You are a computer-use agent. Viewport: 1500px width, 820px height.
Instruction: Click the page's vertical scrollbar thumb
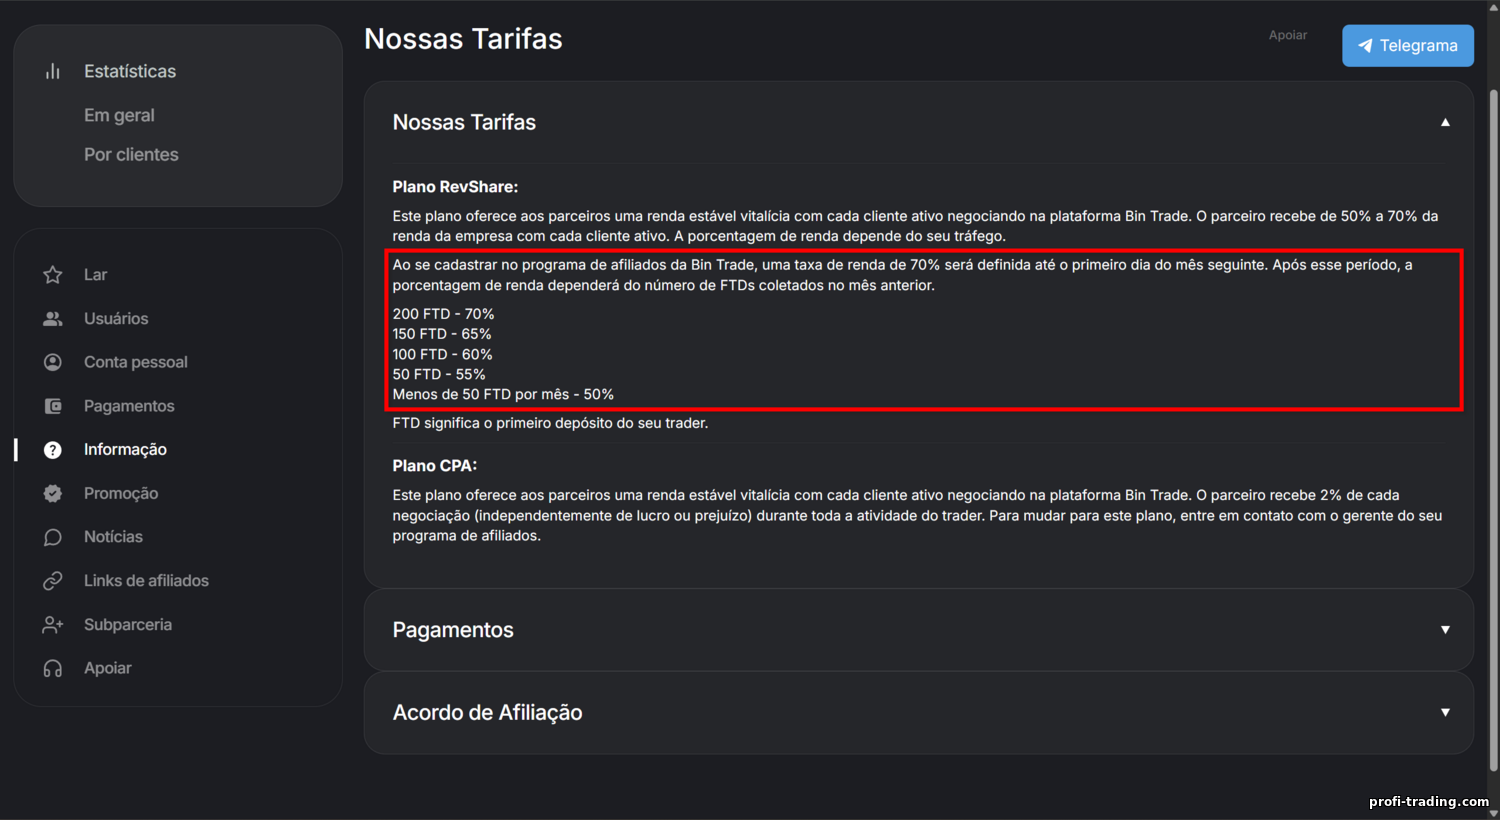coord(1494,430)
